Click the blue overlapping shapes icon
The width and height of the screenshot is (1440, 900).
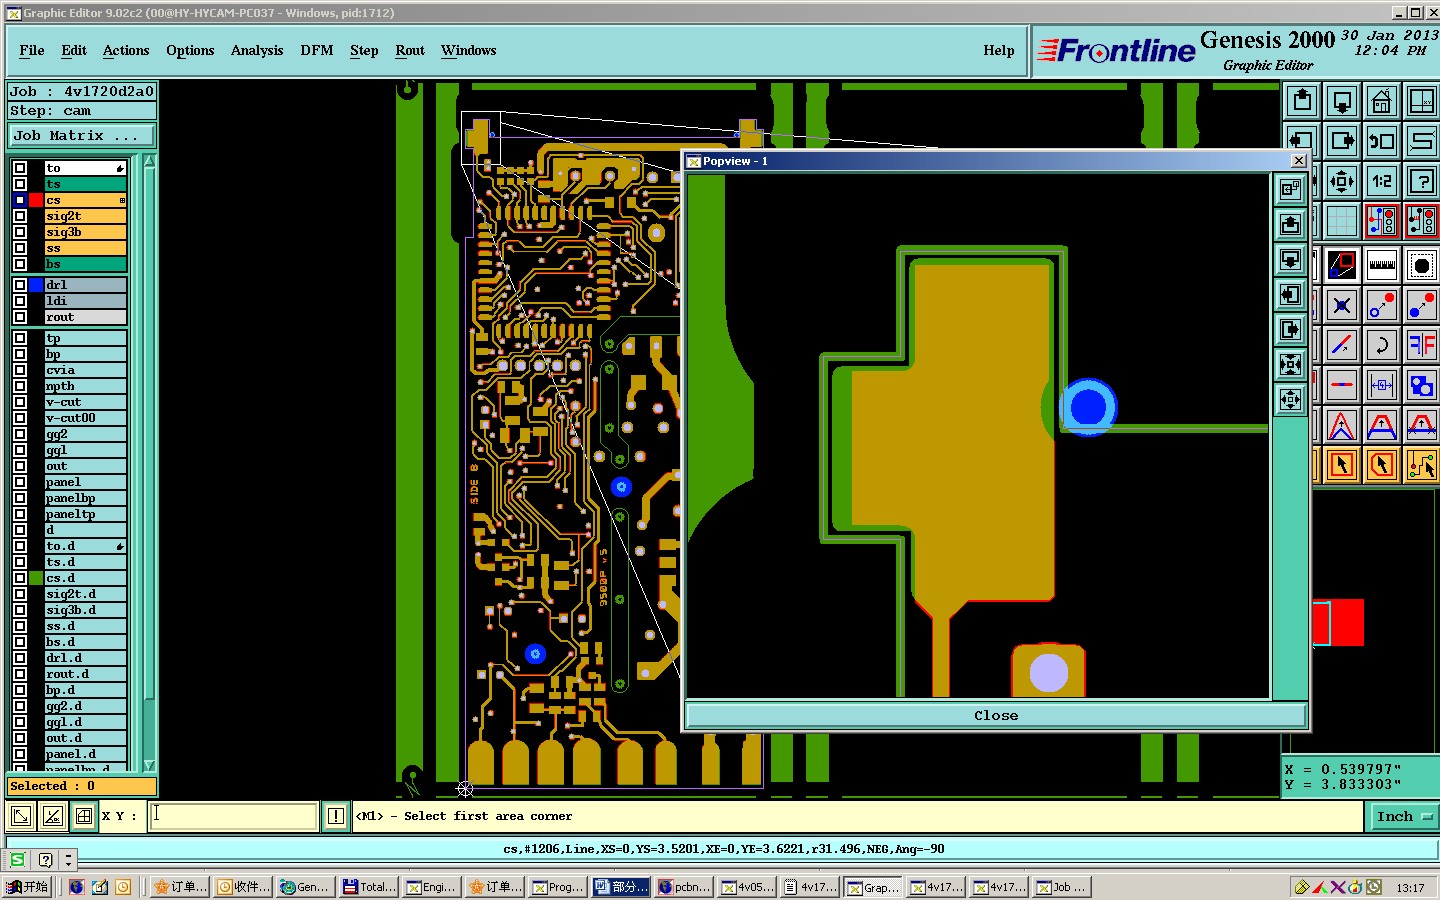1422,385
